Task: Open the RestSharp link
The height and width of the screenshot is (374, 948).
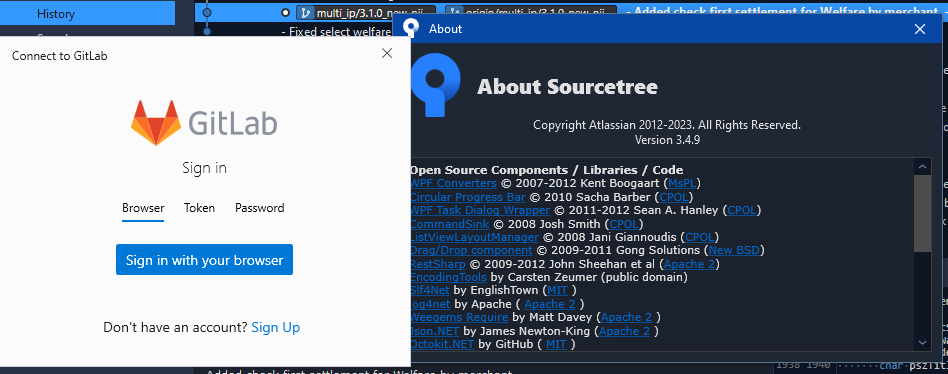Action: 438,264
